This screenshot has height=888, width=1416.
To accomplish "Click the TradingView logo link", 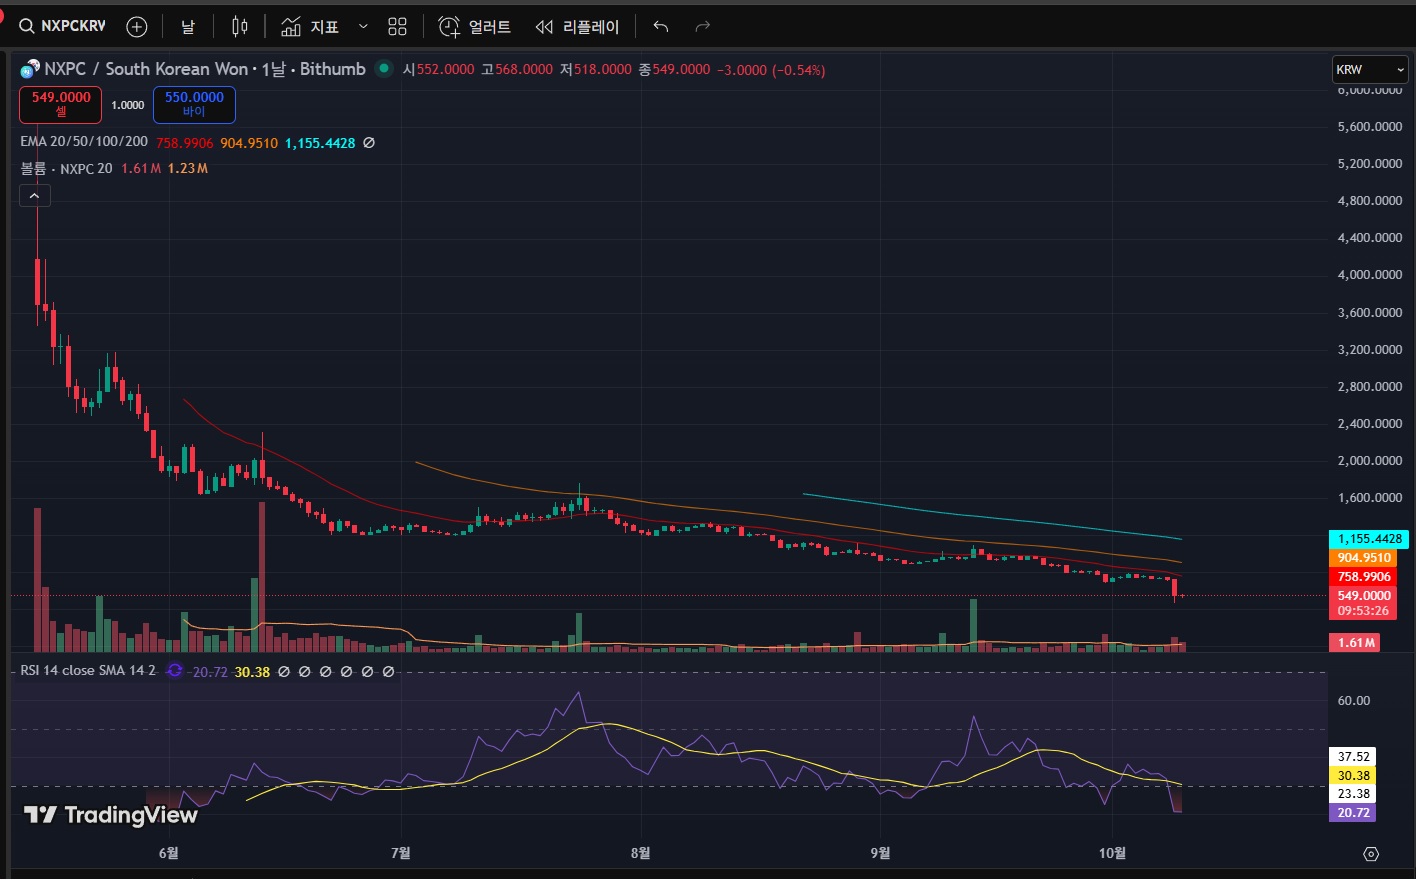I will click(111, 815).
